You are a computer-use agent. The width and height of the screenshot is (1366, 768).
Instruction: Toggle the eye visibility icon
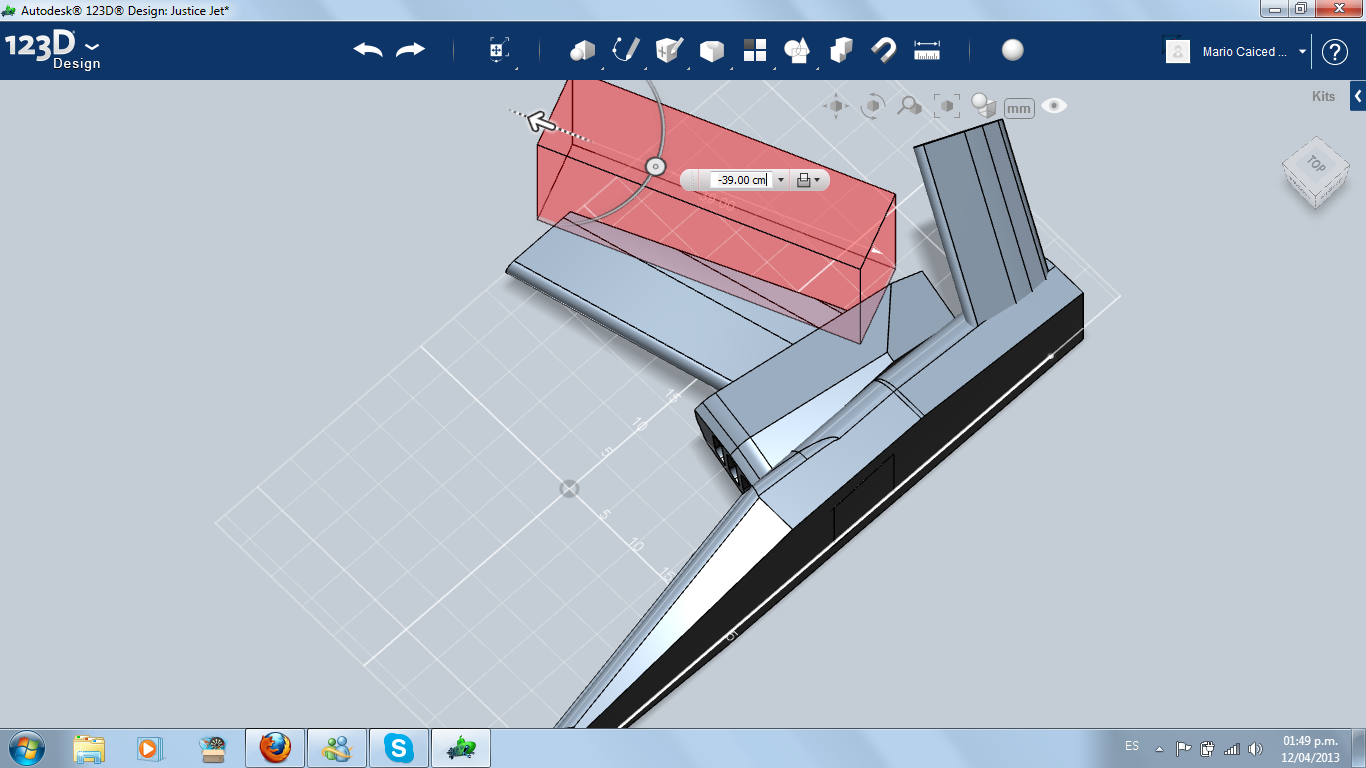[x=1054, y=106]
